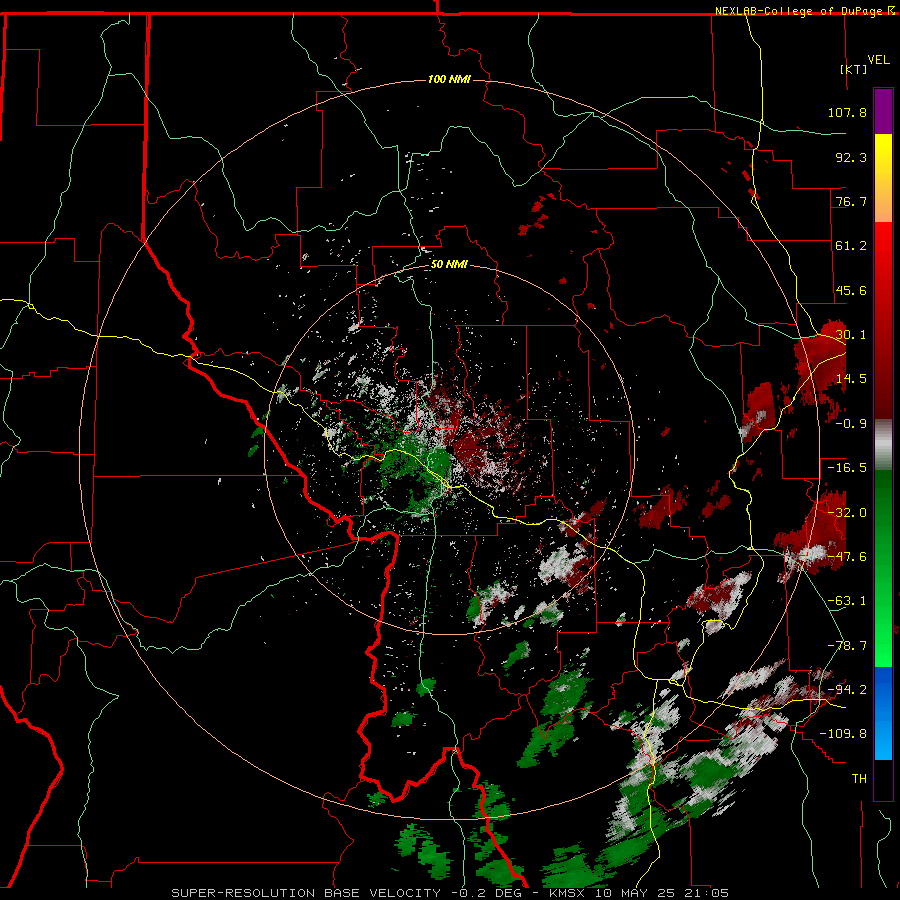Click the -32.0 value on velocity scale
Screen dimensions: 900x900
[847, 513]
